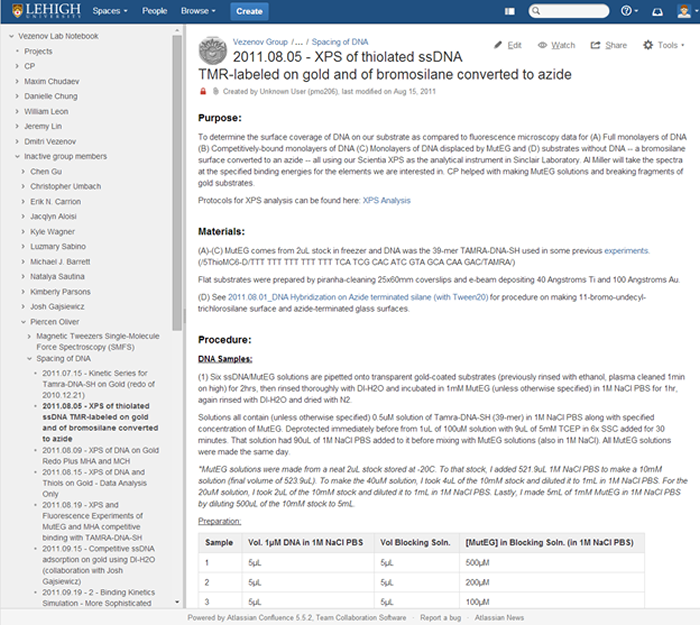Screen dimensions: 700x625
Task: Click Vezenov Group breadcrumb link
Action: (x=260, y=42)
